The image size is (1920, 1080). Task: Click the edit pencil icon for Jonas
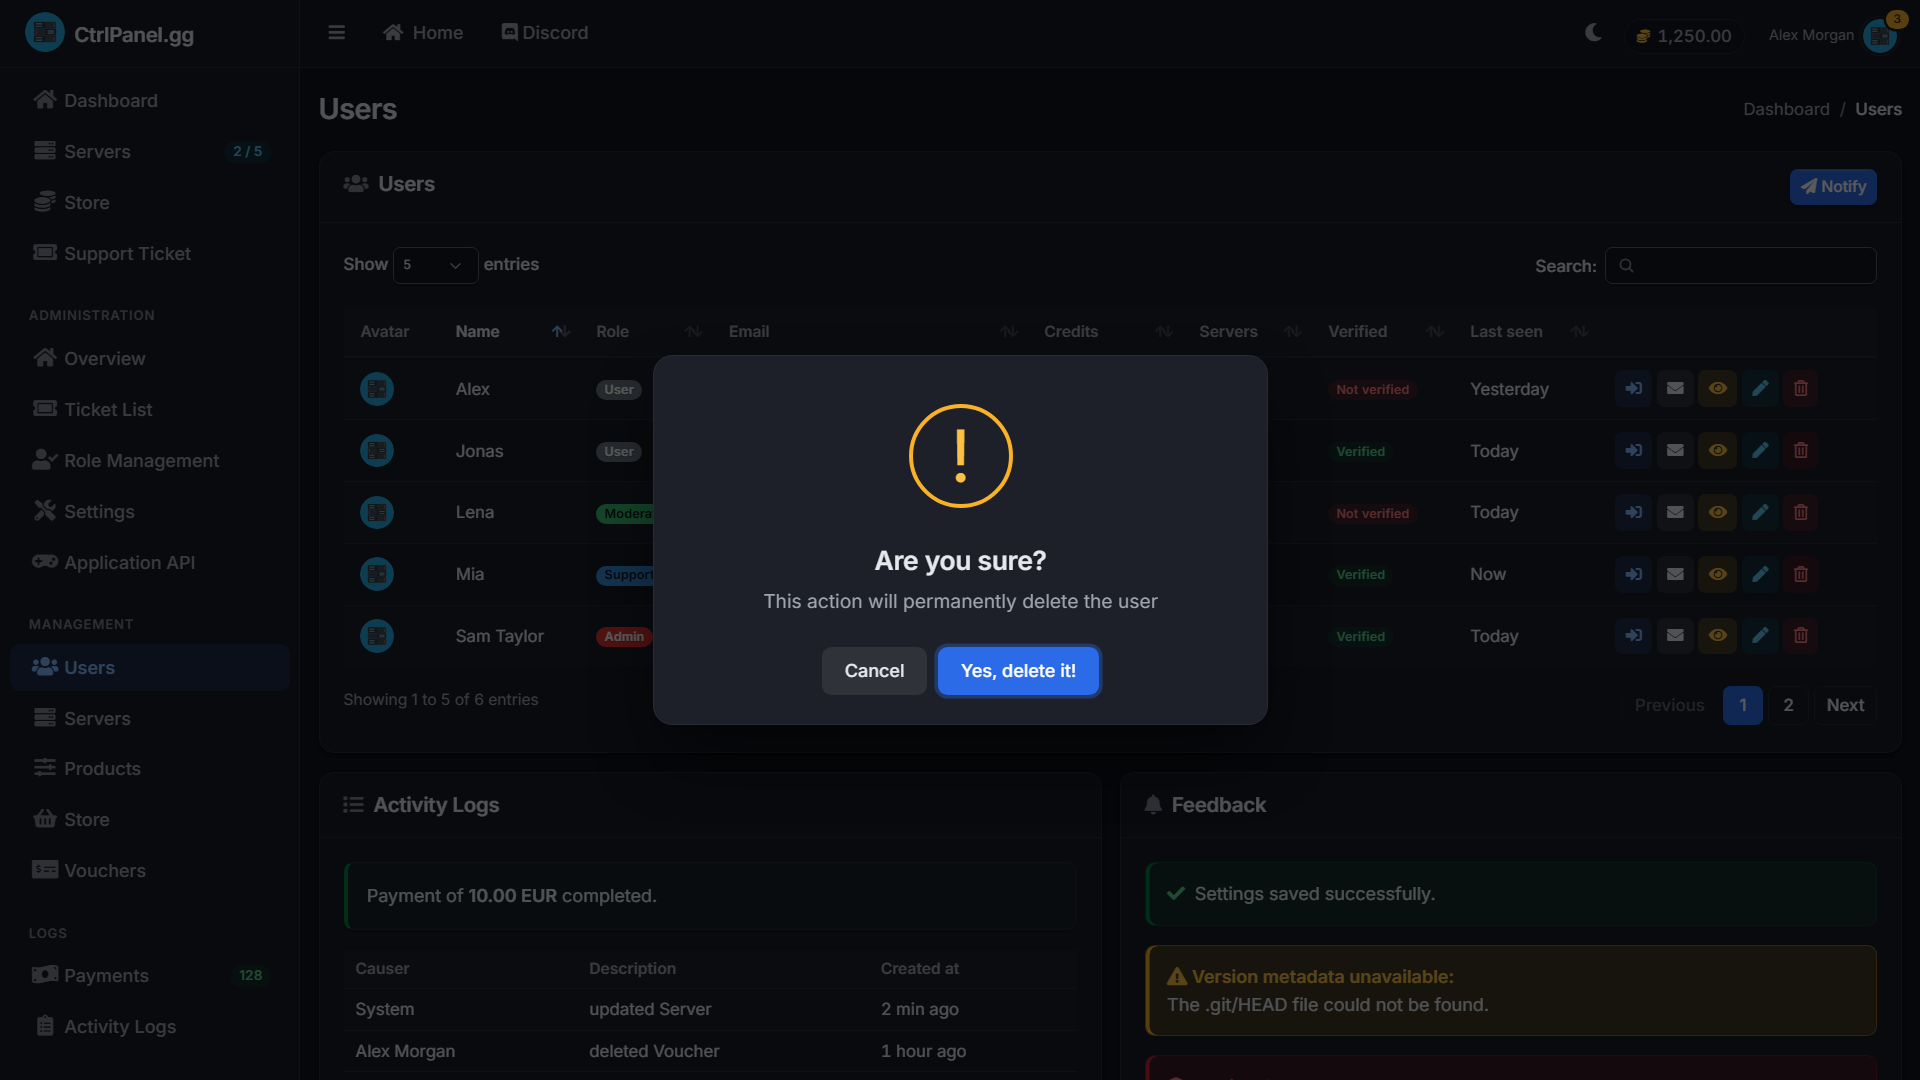click(x=1760, y=451)
